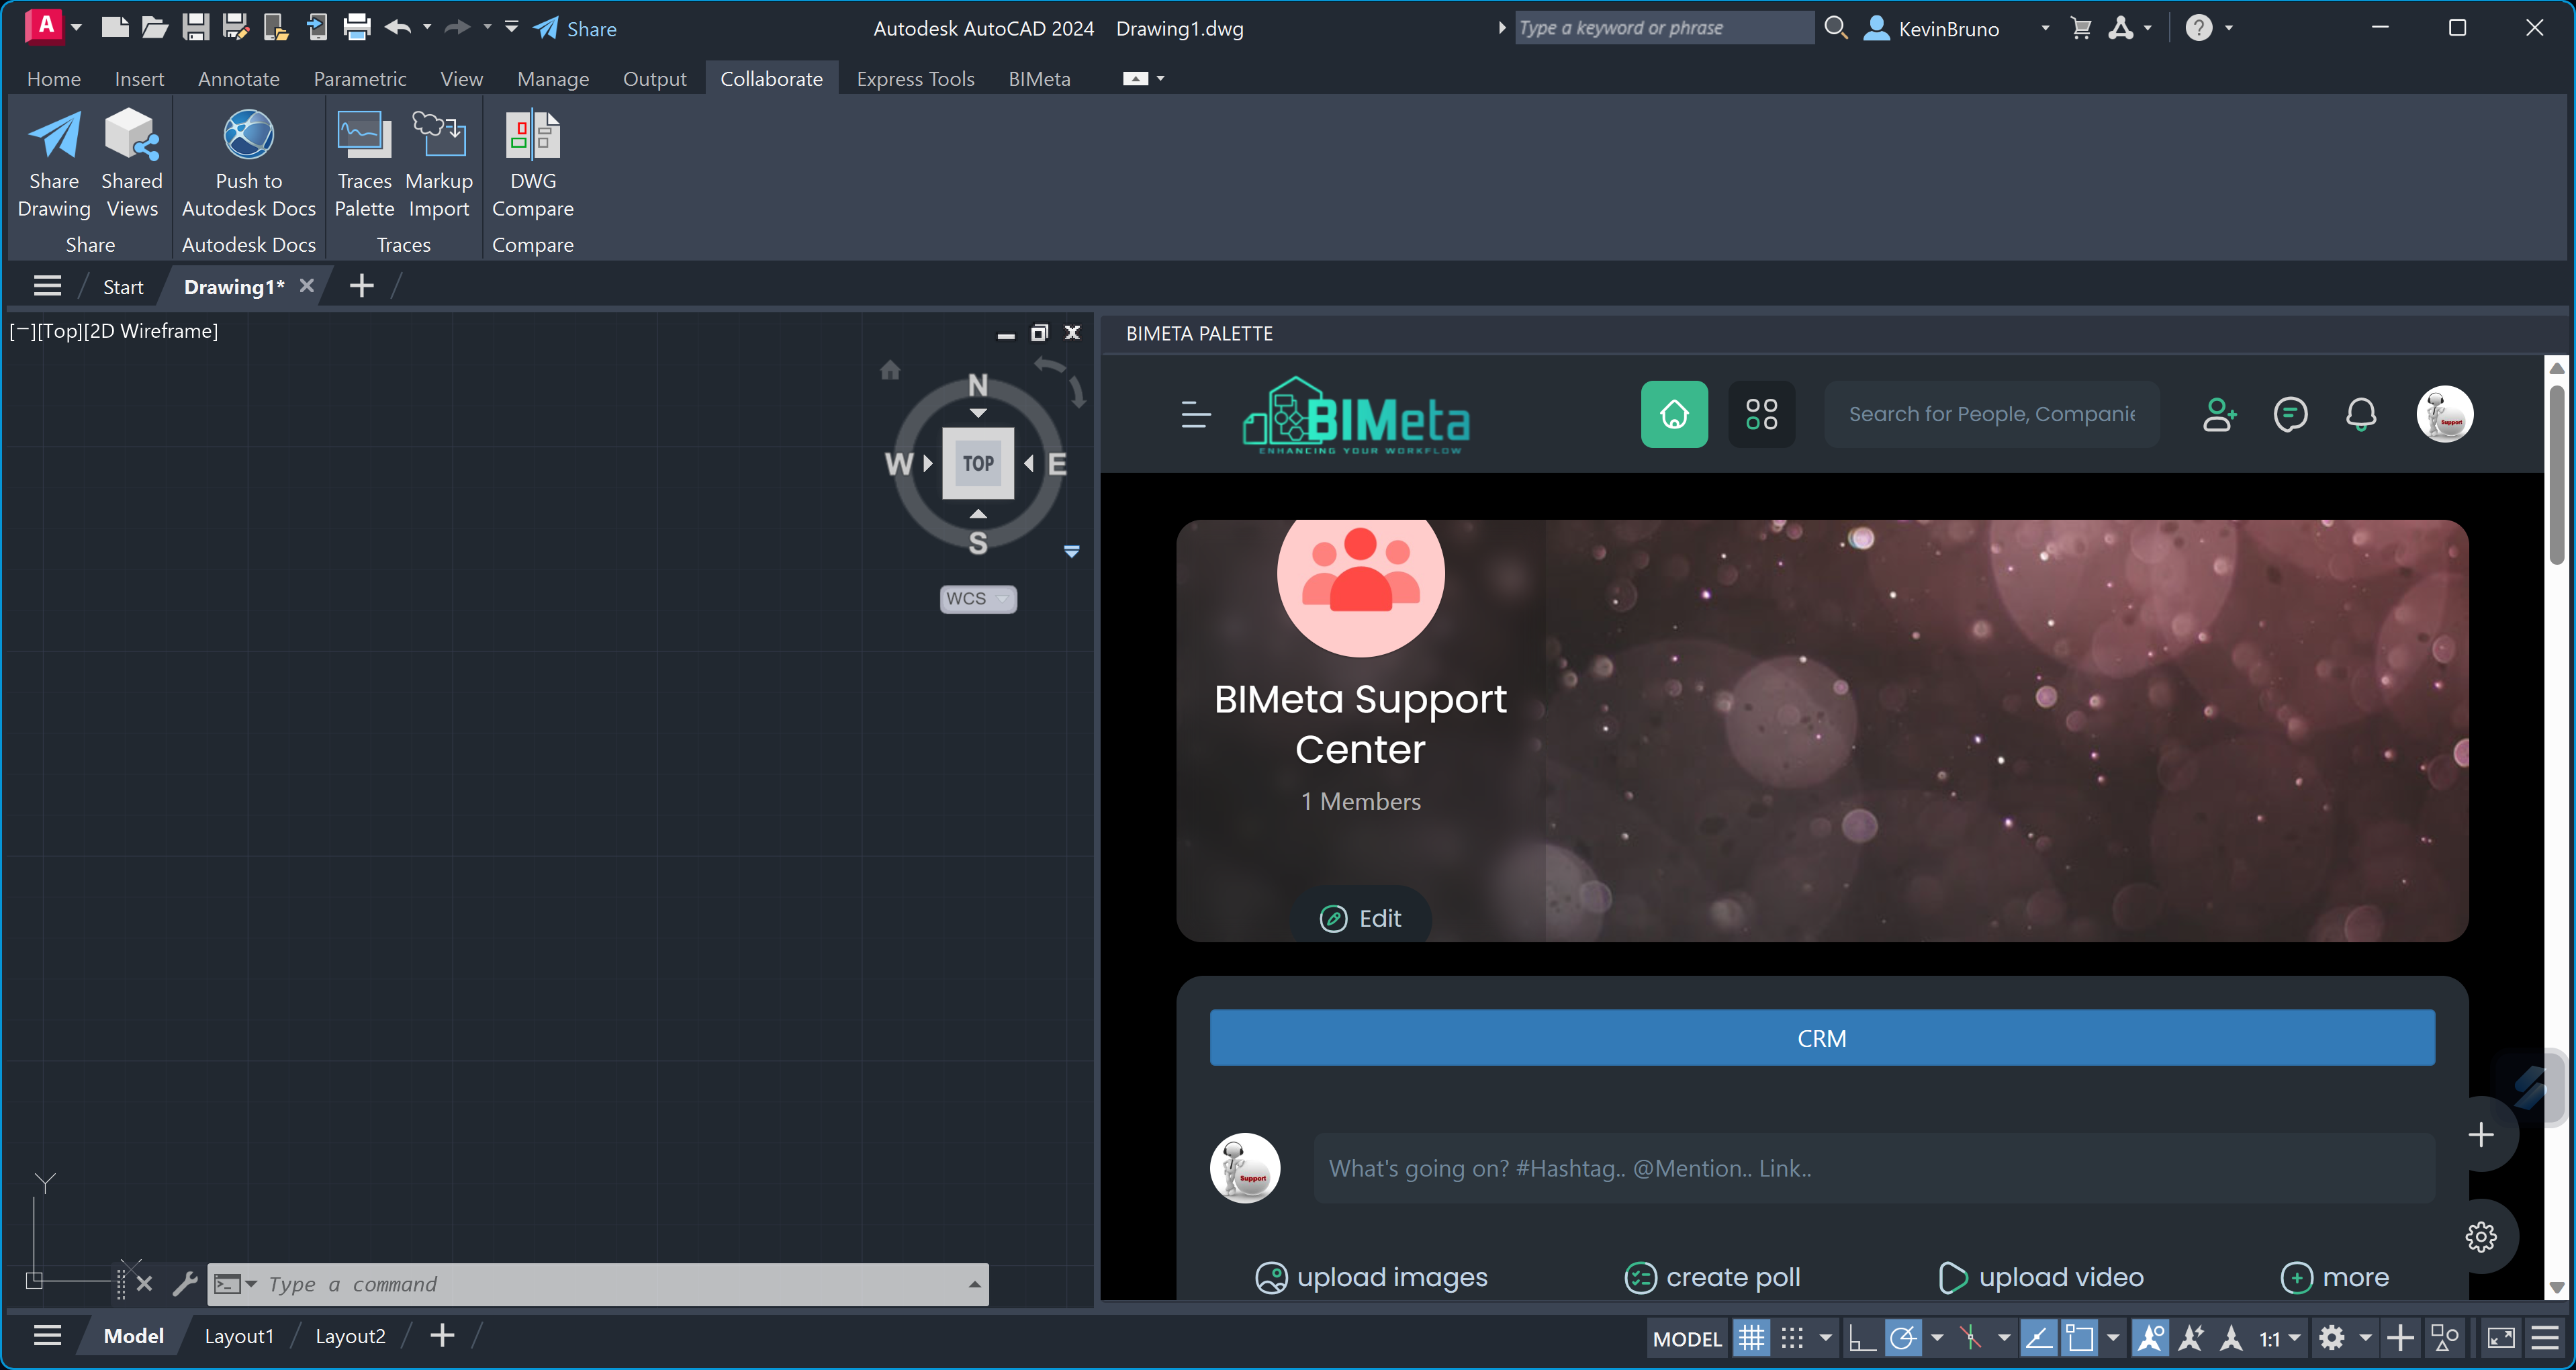Click Push to Autodesk Docs
Image resolution: width=2576 pixels, height=1370 pixels.
point(249,165)
